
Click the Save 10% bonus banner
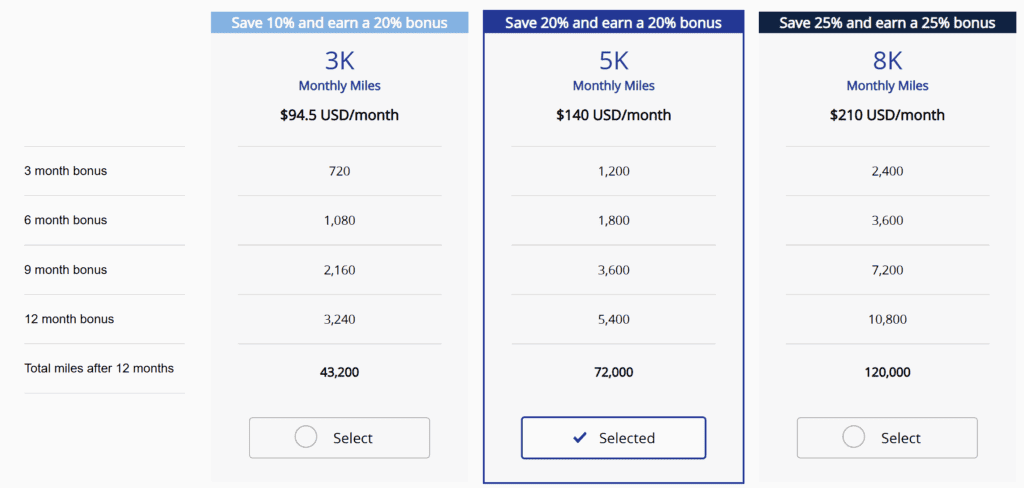(x=340, y=23)
